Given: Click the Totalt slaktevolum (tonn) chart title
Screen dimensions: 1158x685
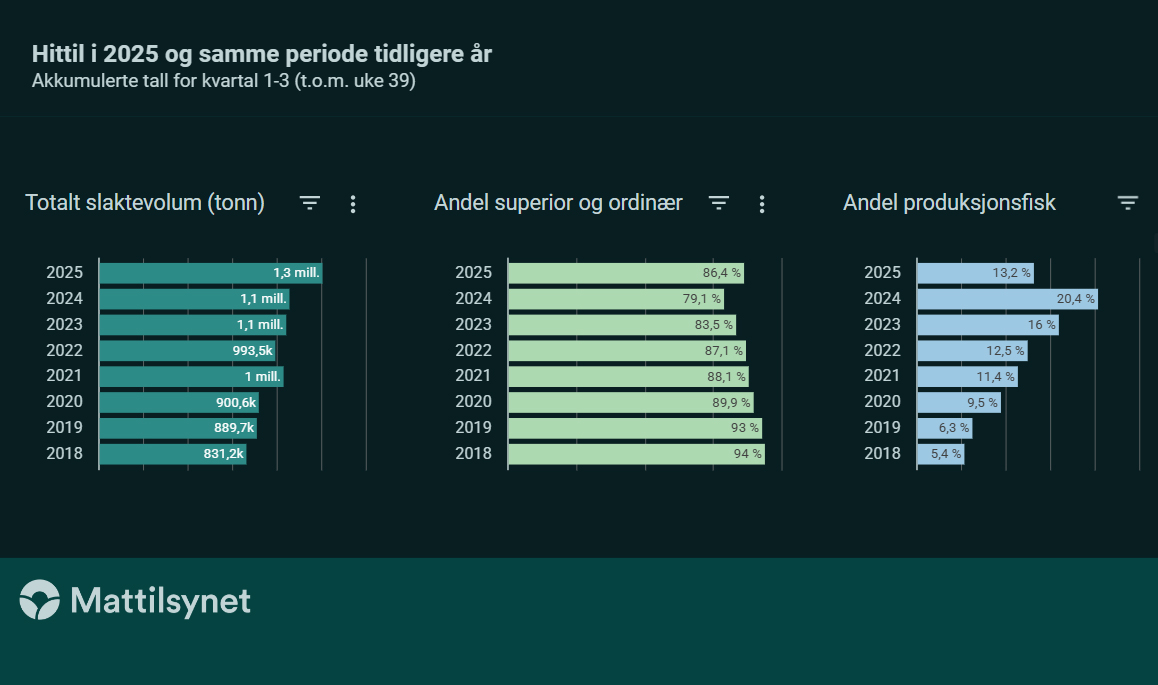Looking at the screenshot, I should click(145, 203).
